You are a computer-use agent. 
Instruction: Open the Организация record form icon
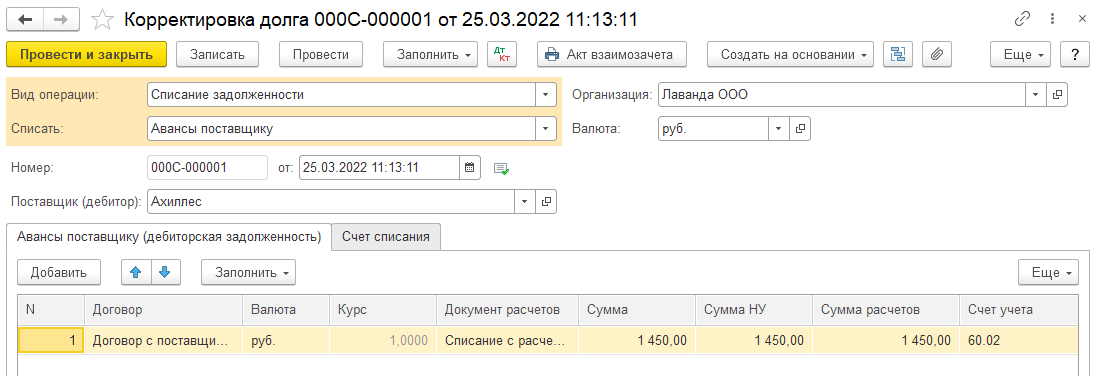(x=1057, y=94)
